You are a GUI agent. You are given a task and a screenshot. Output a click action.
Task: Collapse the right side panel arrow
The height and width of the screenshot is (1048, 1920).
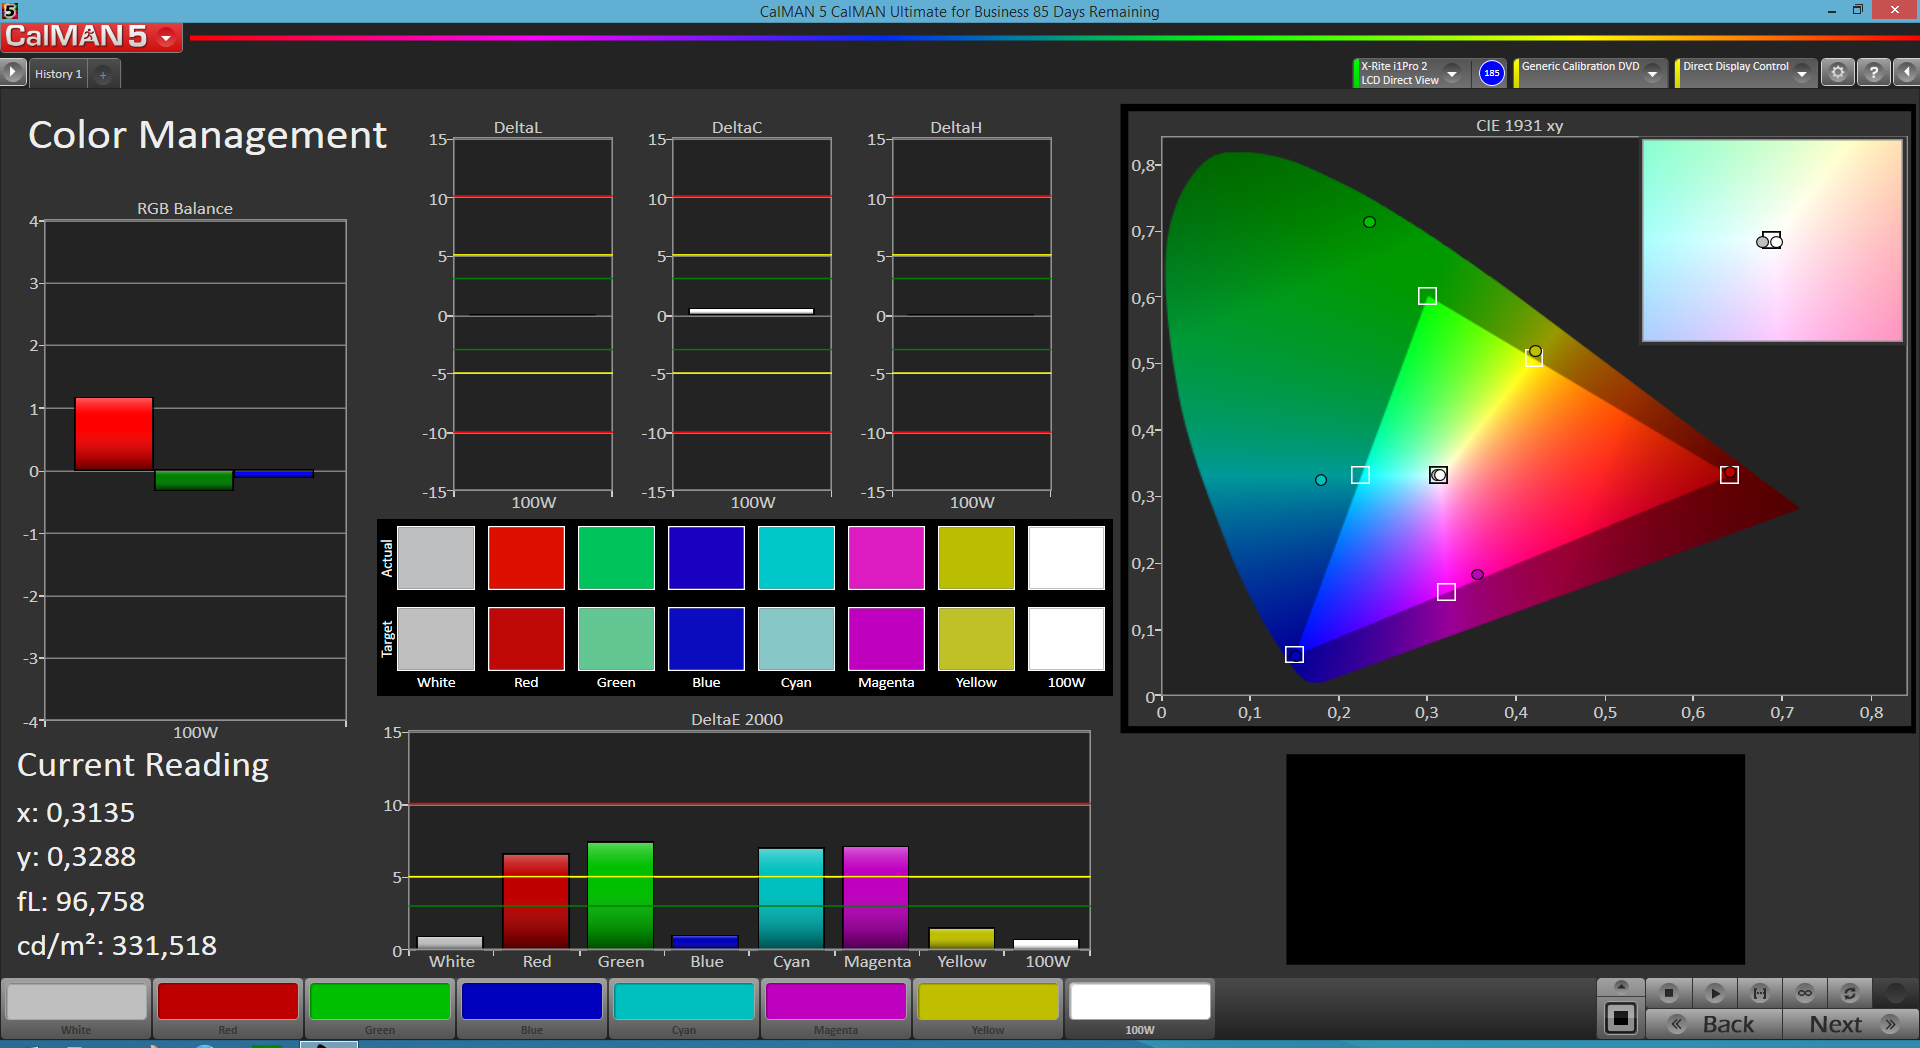pyautogui.click(x=1906, y=73)
